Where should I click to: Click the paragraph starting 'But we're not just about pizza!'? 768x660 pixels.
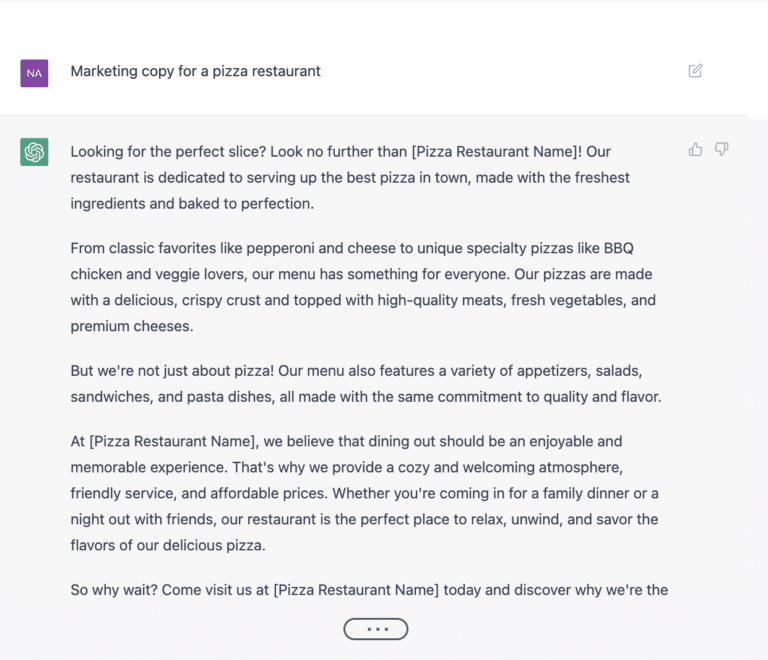pos(366,383)
